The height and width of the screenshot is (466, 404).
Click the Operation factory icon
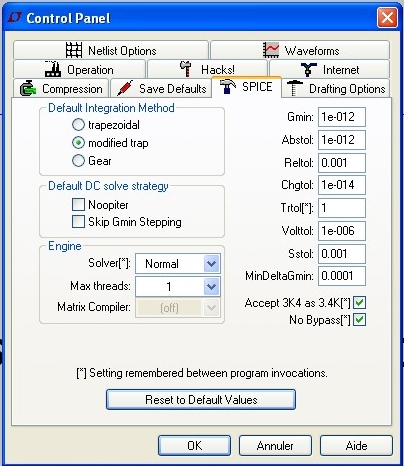(x=53, y=69)
